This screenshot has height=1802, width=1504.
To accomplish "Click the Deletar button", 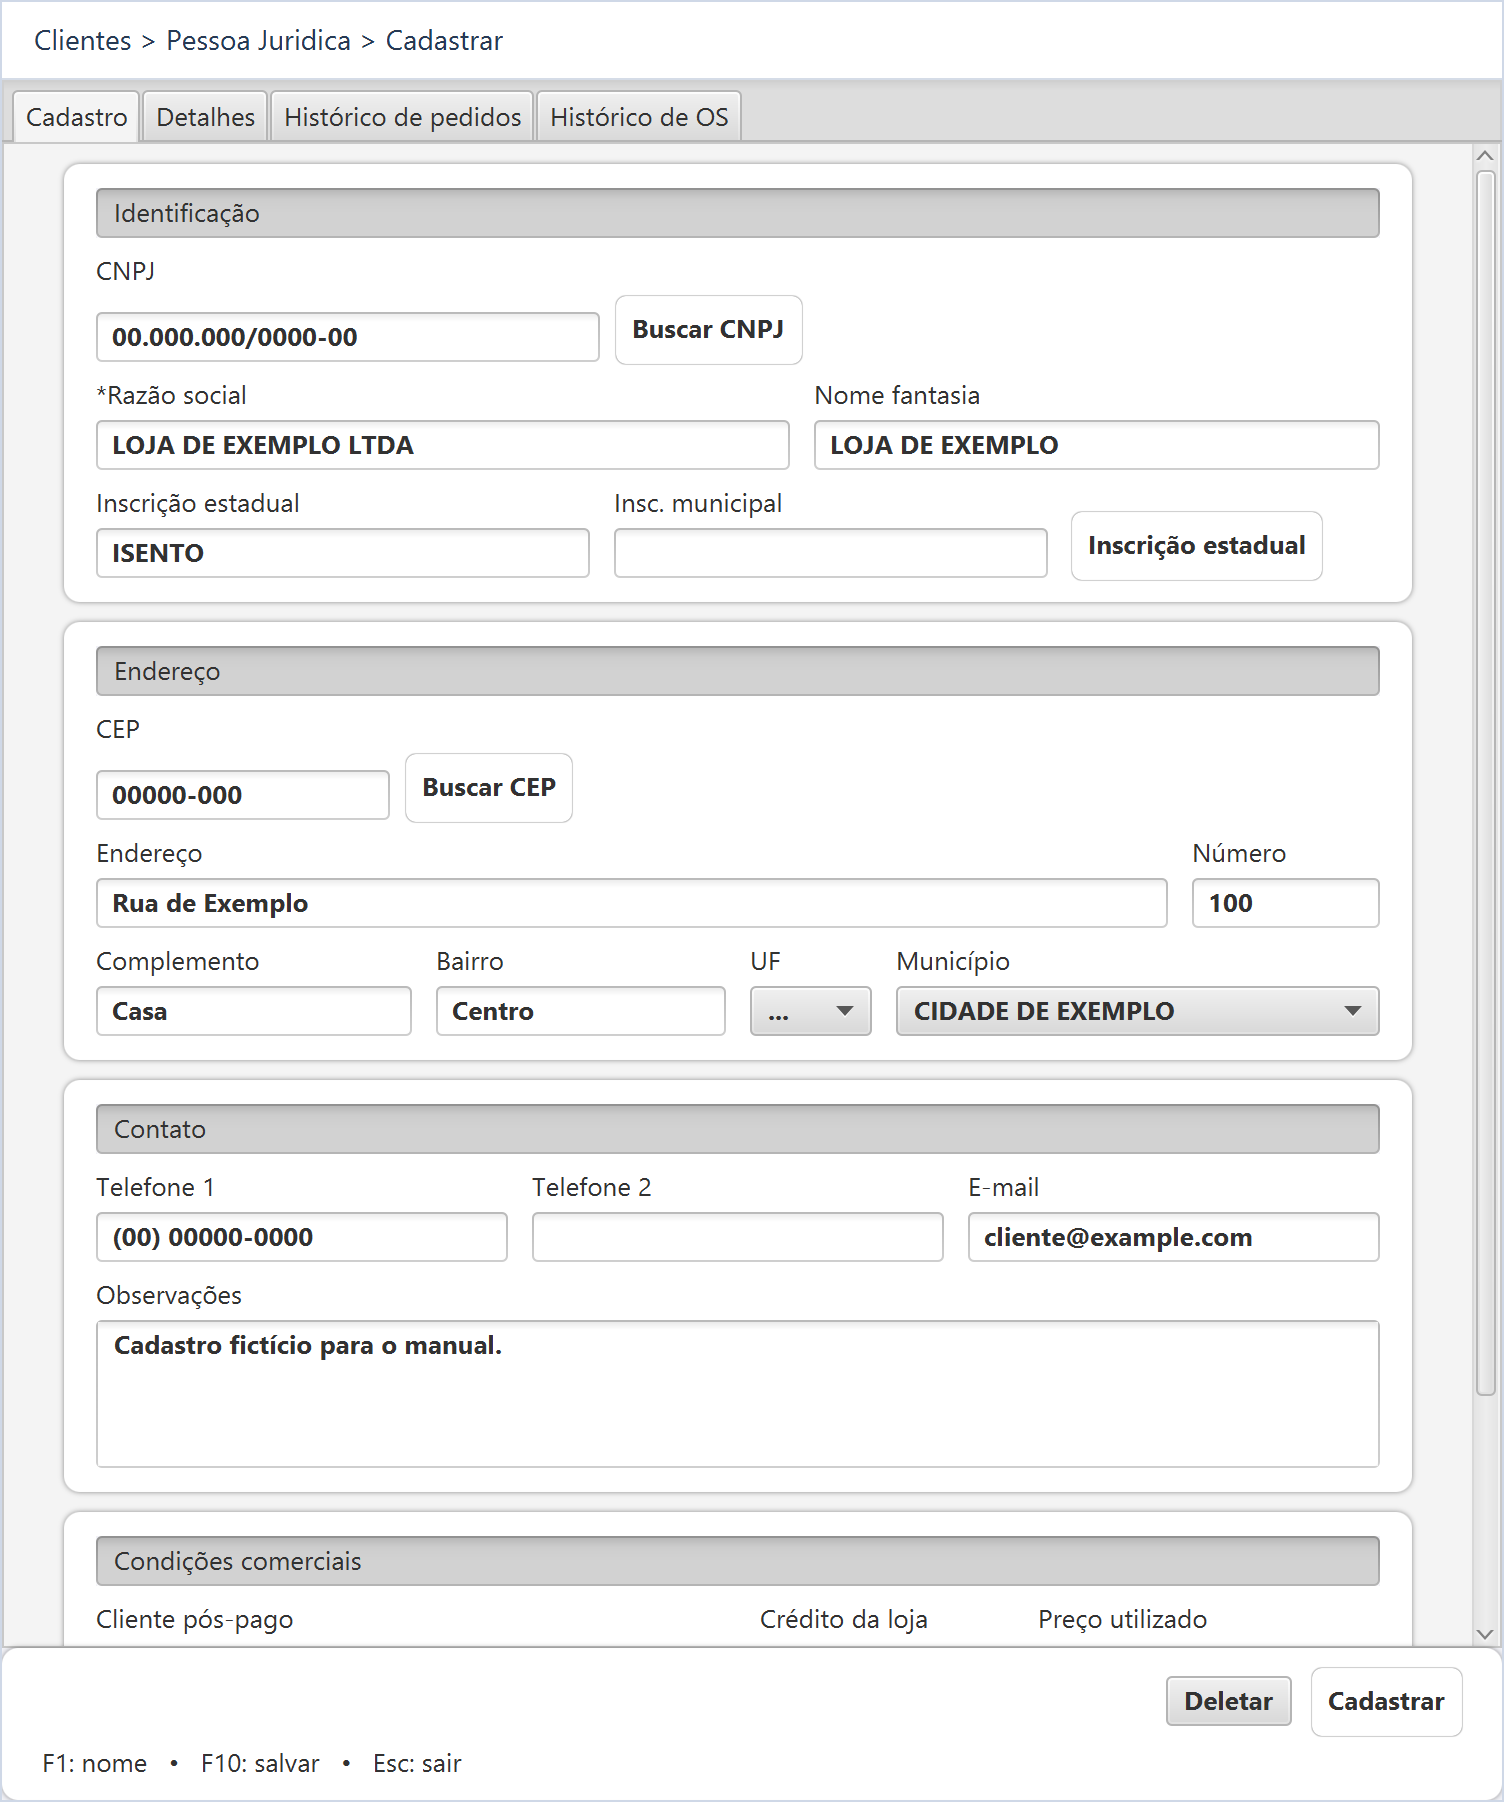I will 1228,1701.
